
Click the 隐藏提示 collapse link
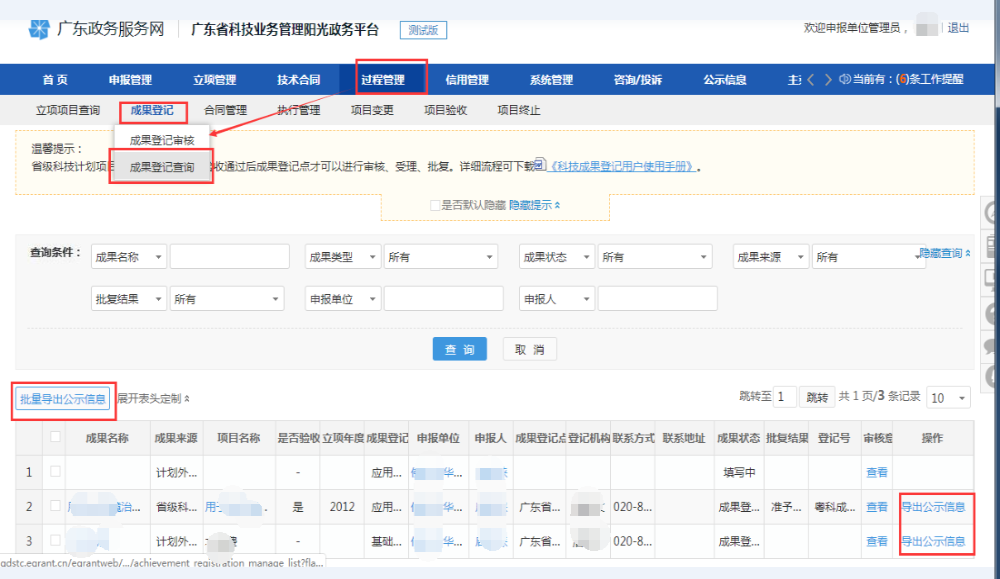pos(534,205)
